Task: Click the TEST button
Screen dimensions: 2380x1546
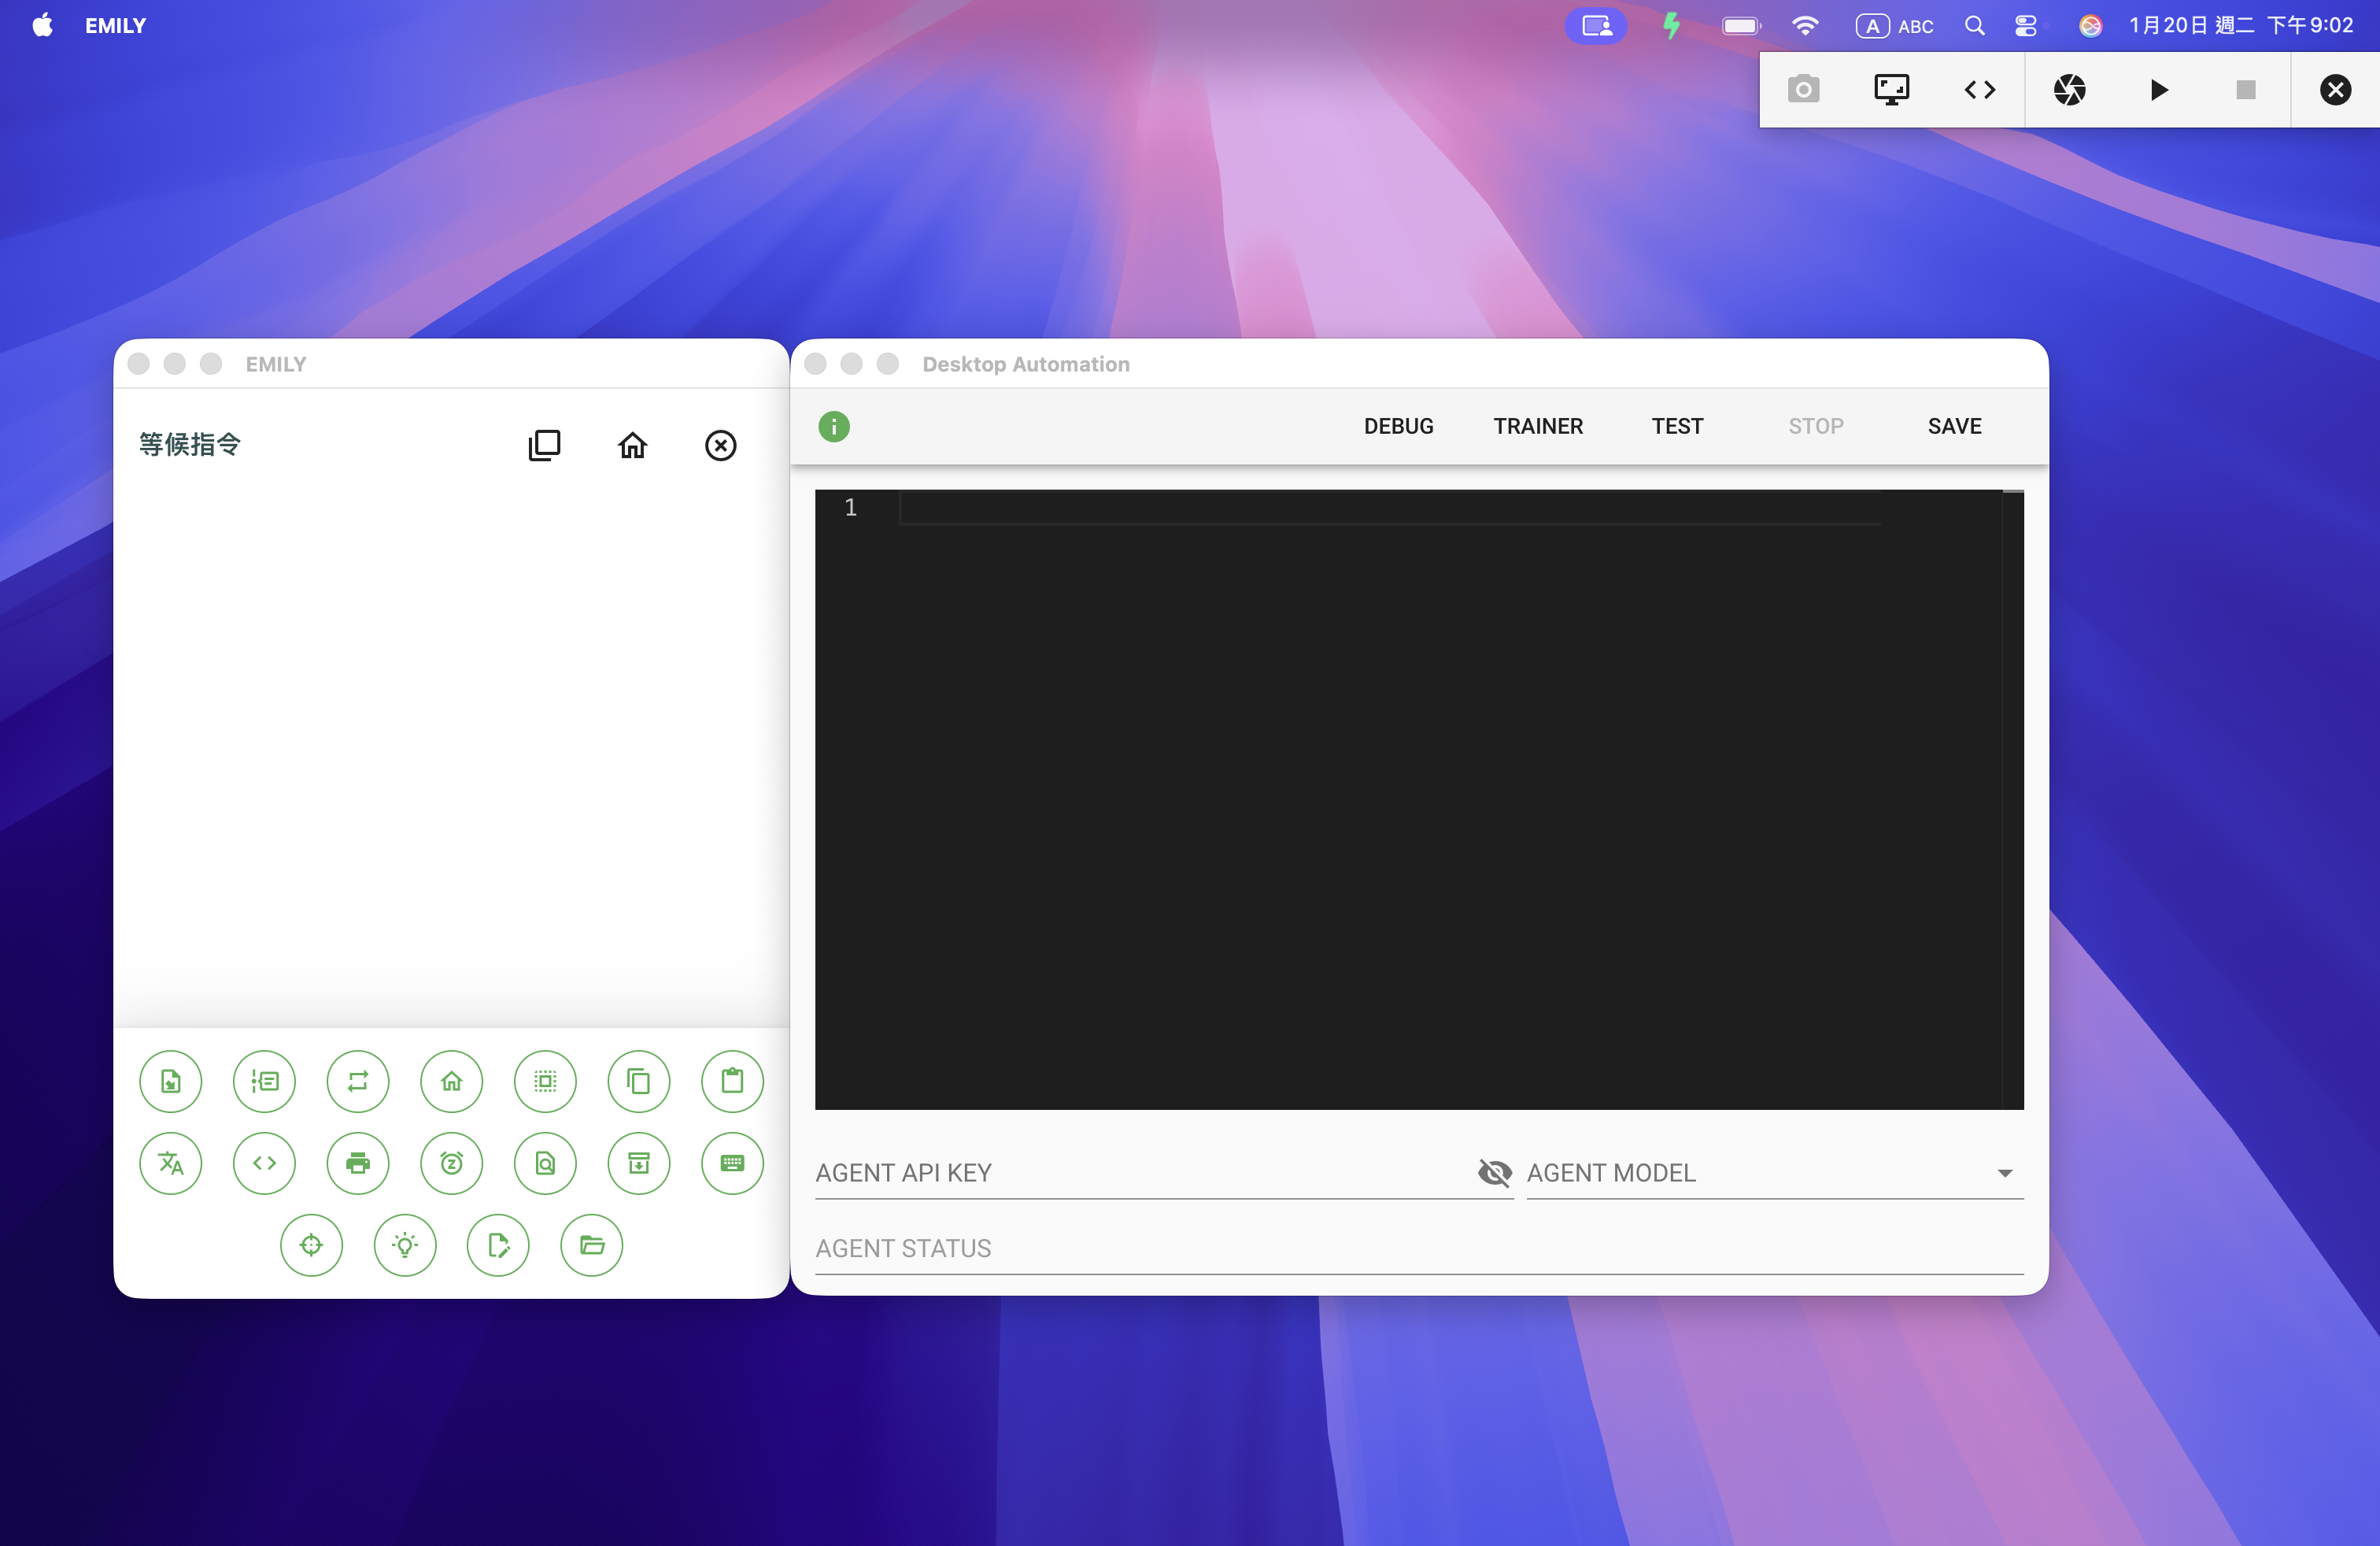Action: [1676, 426]
